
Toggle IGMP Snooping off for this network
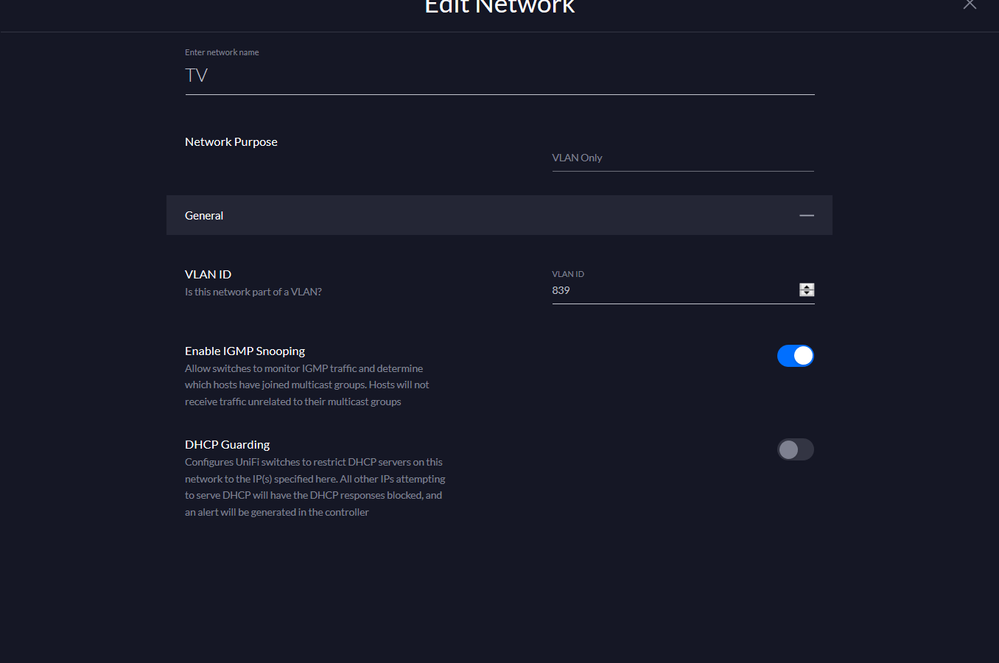click(795, 355)
